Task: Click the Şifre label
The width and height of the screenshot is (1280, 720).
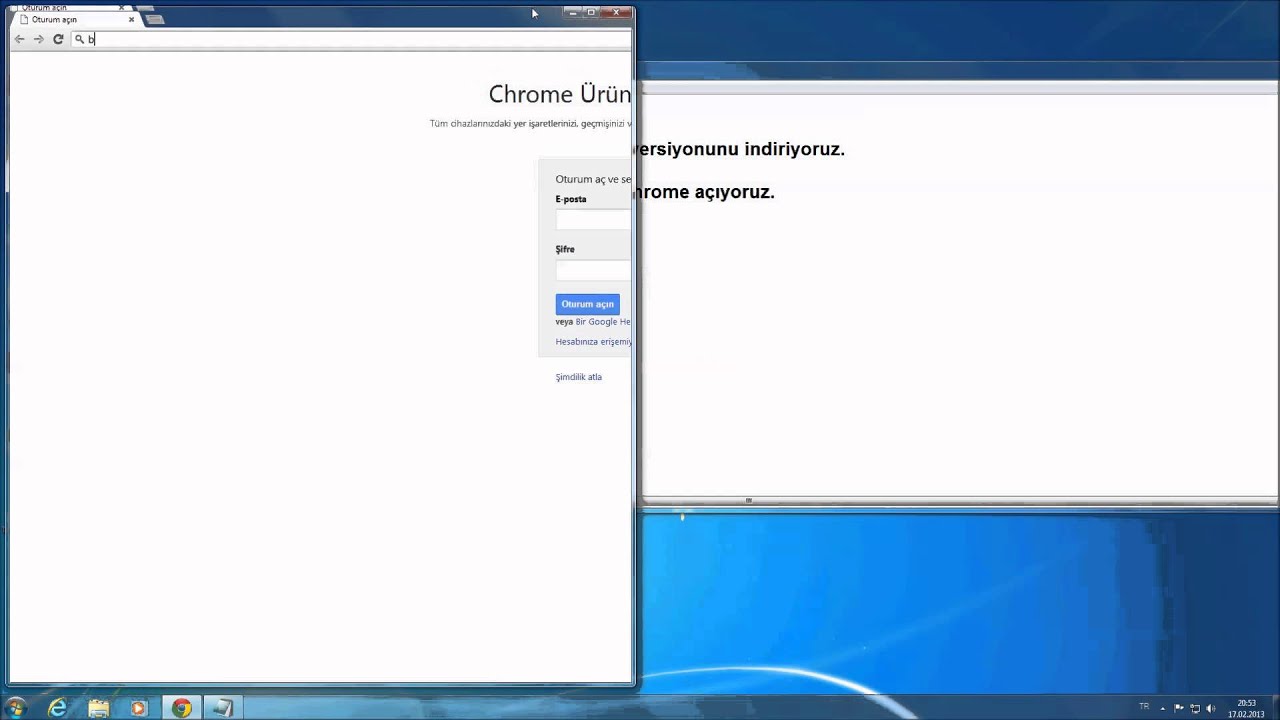Action: coord(565,249)
